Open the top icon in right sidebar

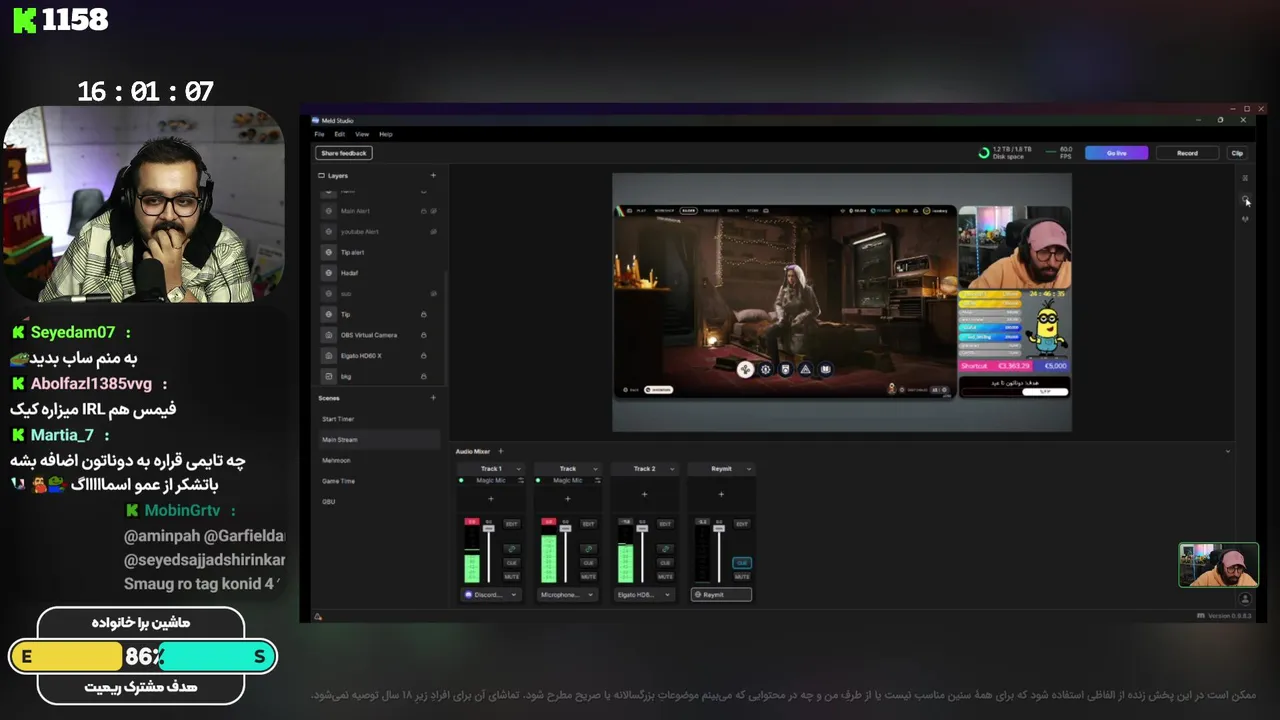tap(1245, 178)
